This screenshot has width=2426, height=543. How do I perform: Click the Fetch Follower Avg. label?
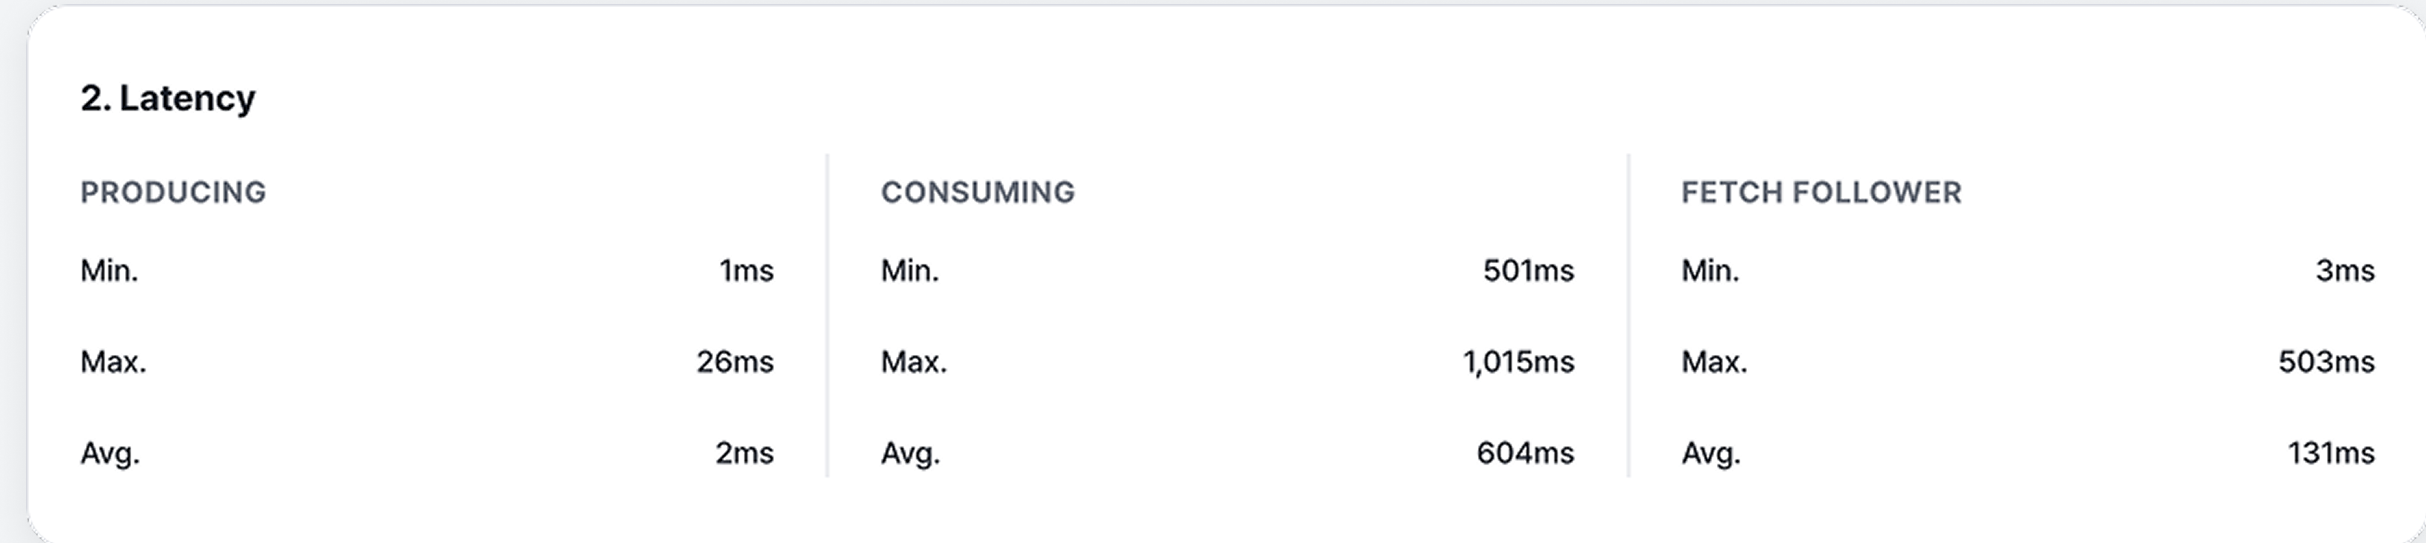coord(1711,454)
